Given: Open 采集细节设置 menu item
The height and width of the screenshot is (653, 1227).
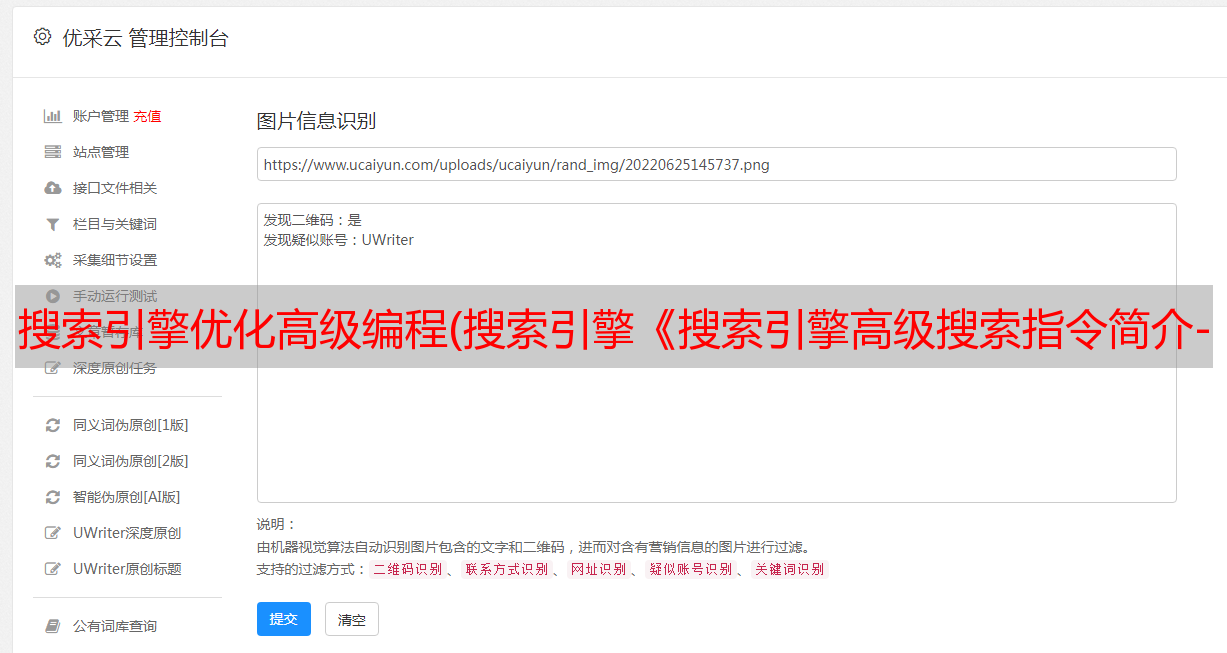Looking at the screenshot, I should [115, 260].
